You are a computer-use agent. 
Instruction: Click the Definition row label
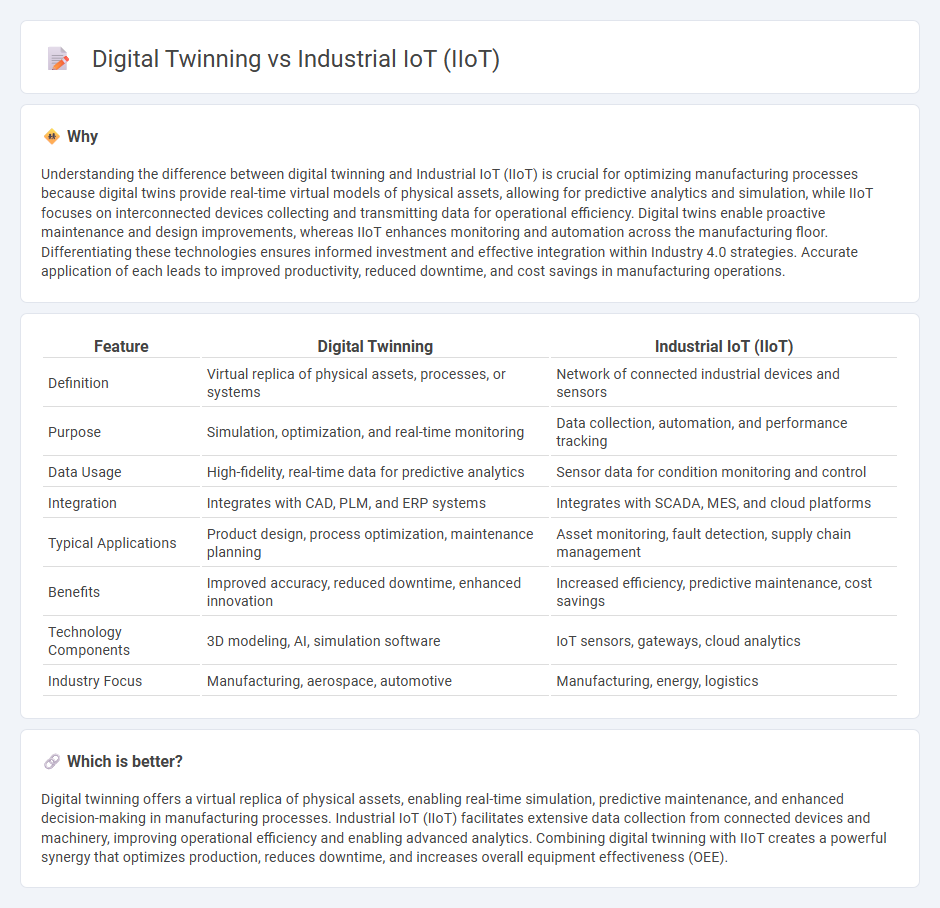[x=78, y=383]
